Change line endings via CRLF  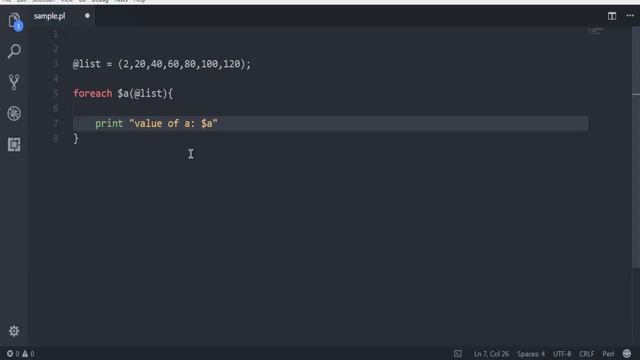coord(587,354)
